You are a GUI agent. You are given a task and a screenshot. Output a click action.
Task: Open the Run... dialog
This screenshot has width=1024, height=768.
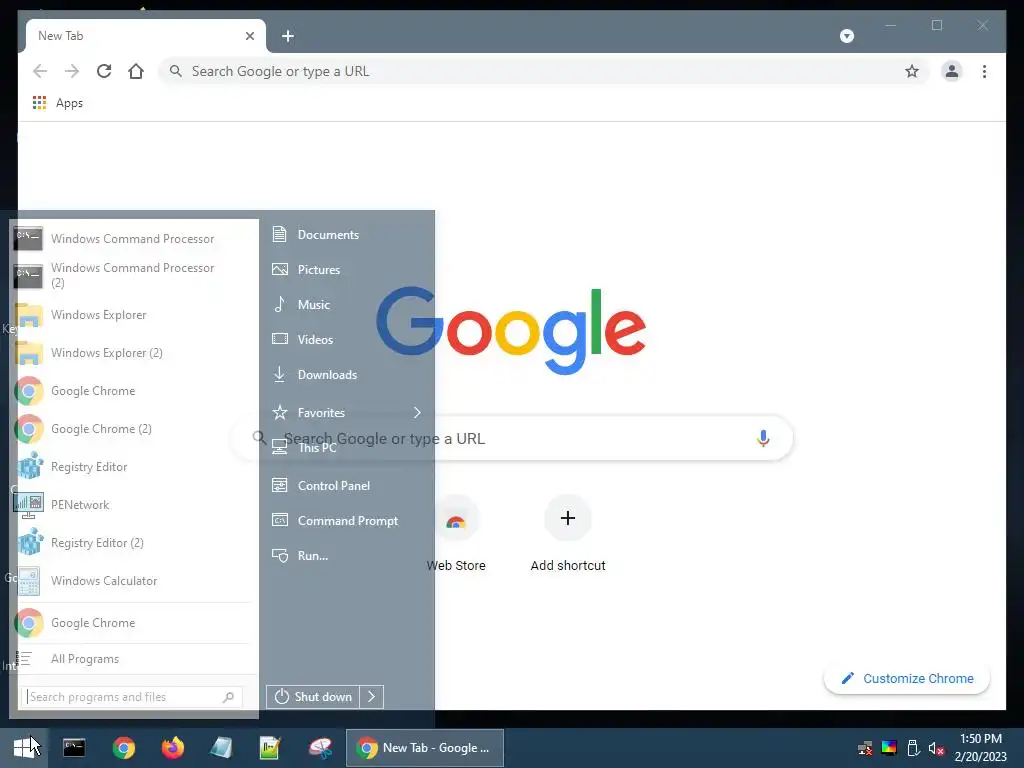pos(346,556)
